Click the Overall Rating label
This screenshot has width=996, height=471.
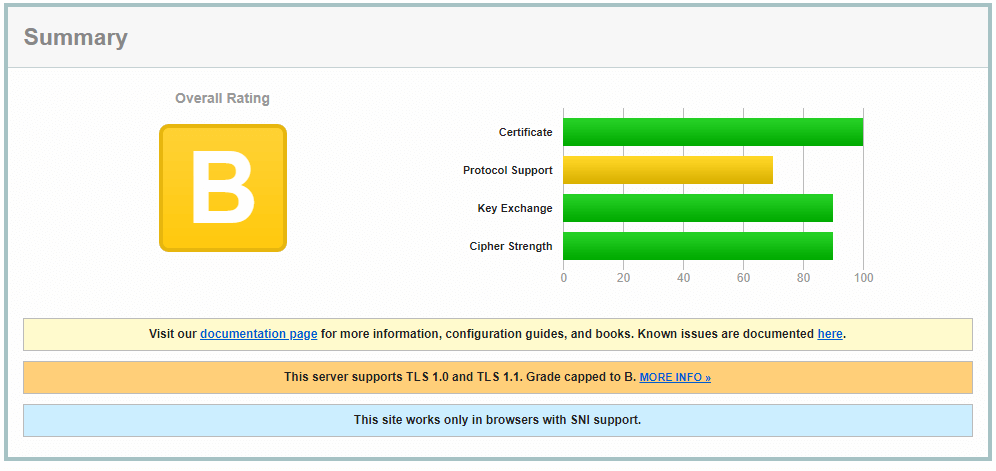(x=222, y=99)
